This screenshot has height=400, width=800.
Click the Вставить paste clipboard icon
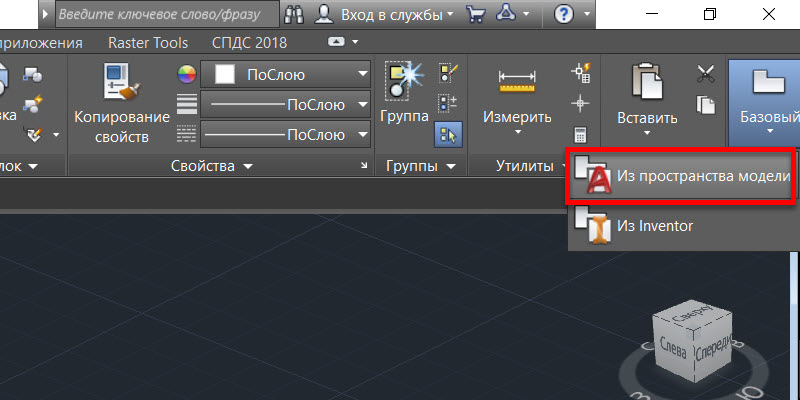(647, 82)
